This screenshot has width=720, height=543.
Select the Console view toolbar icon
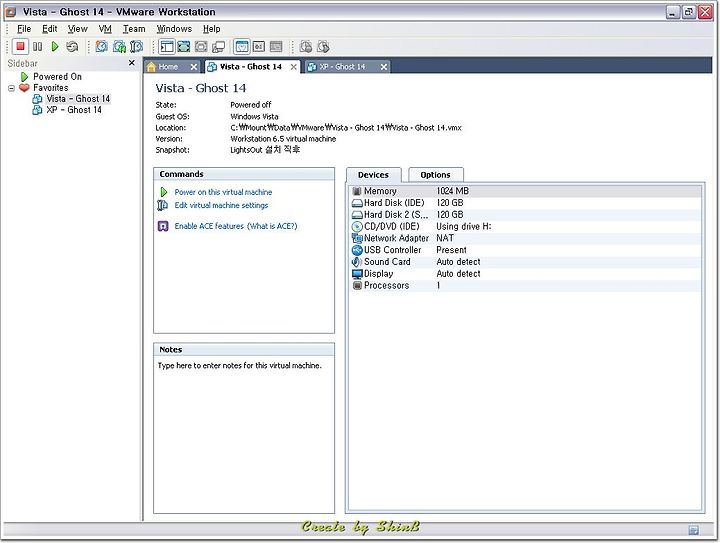259,47
